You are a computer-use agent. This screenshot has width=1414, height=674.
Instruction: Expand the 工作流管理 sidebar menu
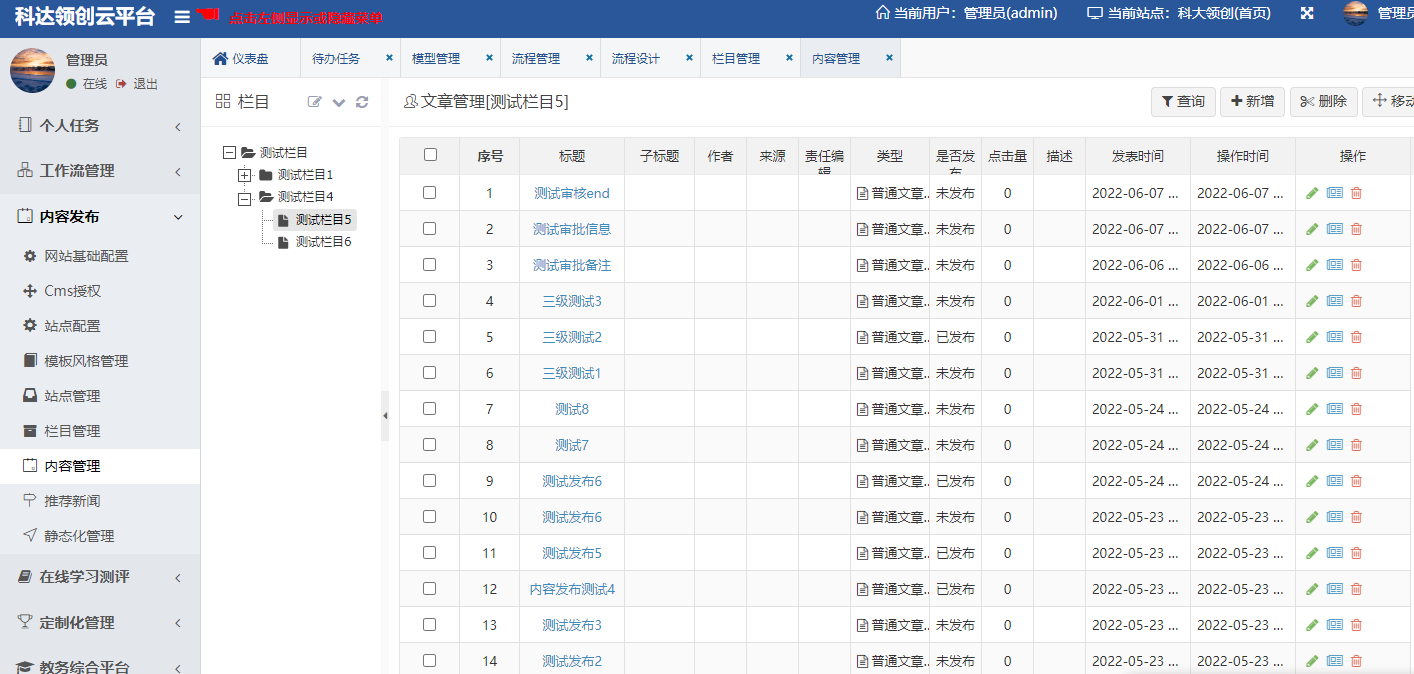click(x=100, y=171)
